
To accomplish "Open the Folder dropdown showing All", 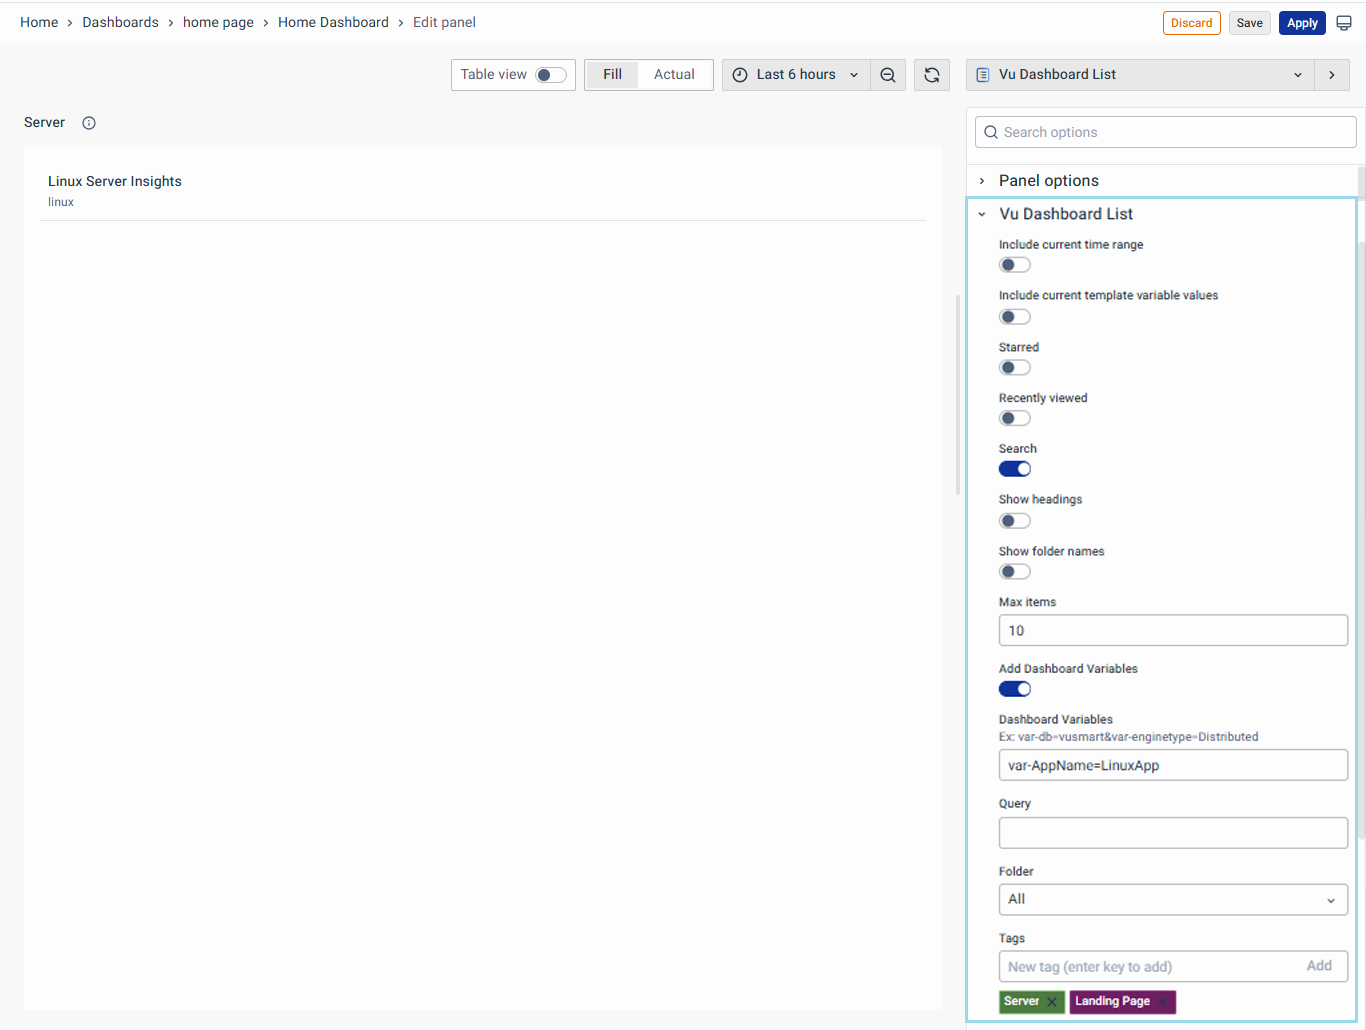I will tap(1172, 899).
